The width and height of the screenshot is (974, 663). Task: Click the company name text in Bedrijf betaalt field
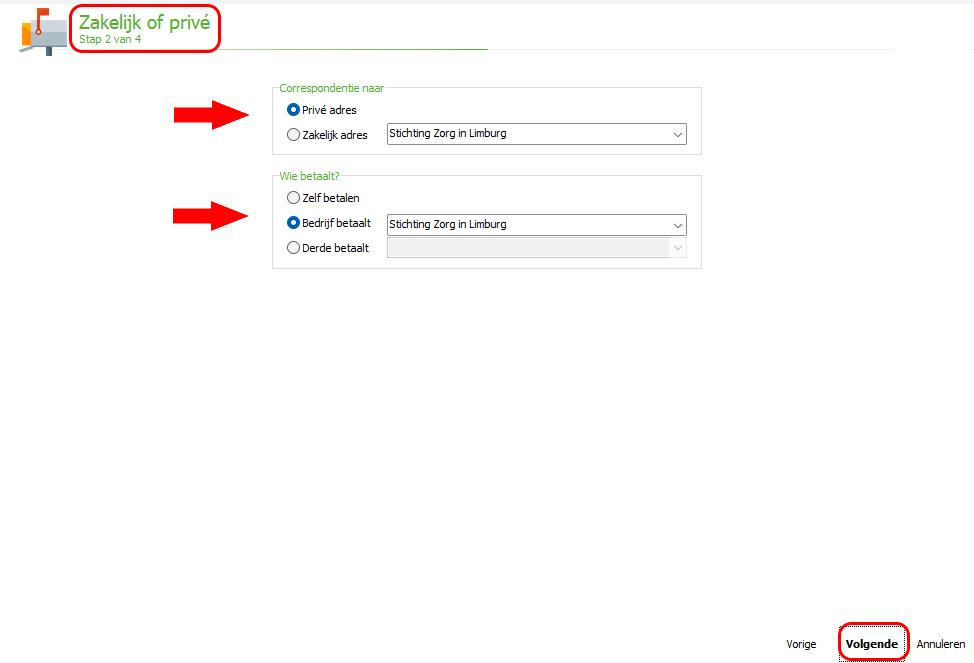447,224
